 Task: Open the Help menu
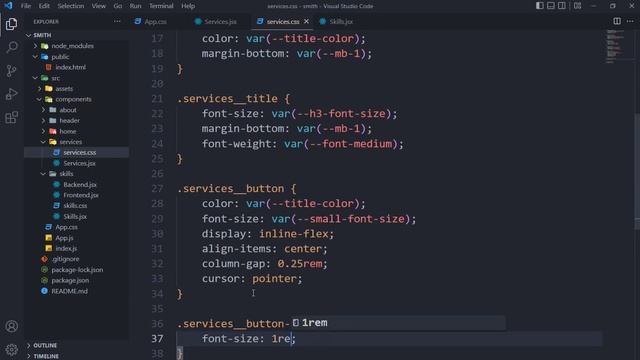click(188, 6)
